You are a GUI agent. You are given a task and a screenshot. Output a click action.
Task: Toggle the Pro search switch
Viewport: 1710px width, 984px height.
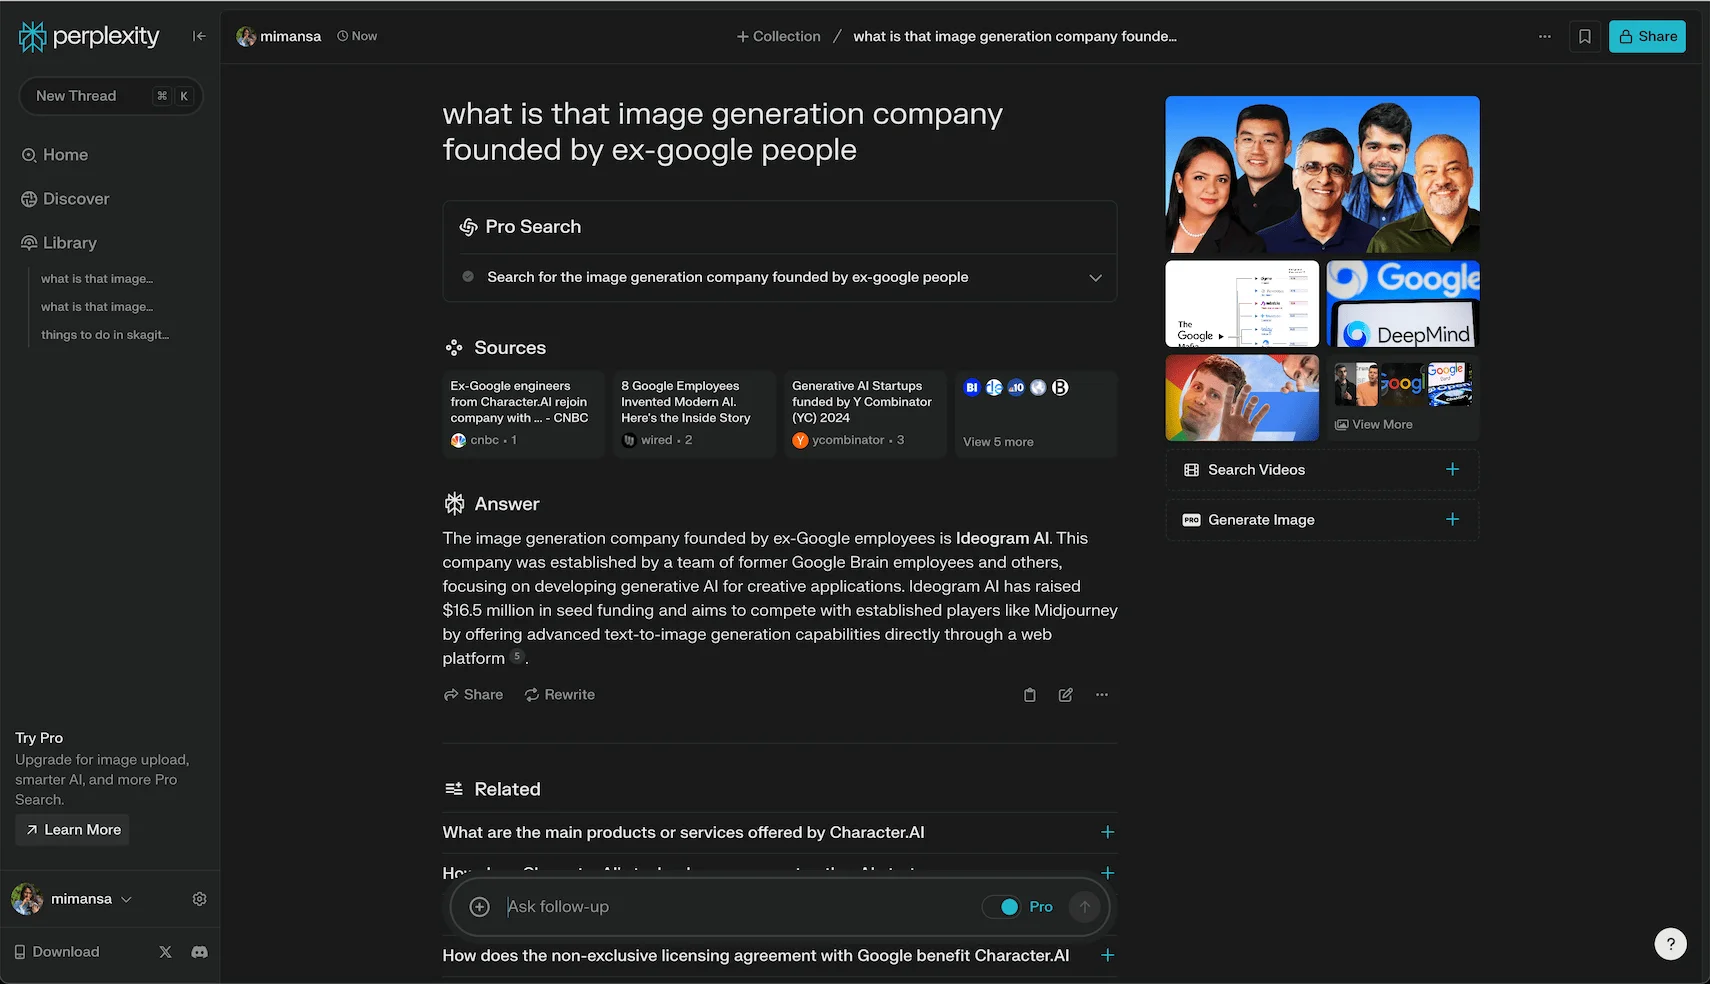click(1001, 907)
